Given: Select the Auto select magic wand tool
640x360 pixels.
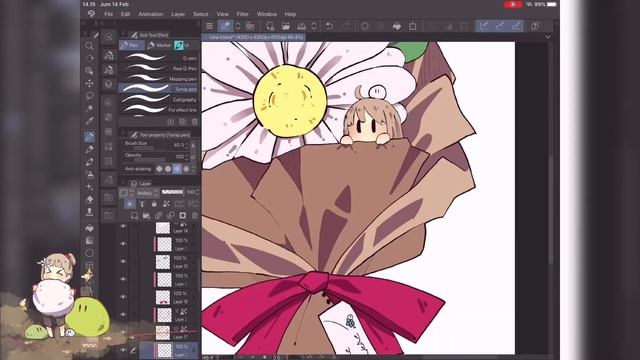Looking at the screenshot, I should [89, 108].
